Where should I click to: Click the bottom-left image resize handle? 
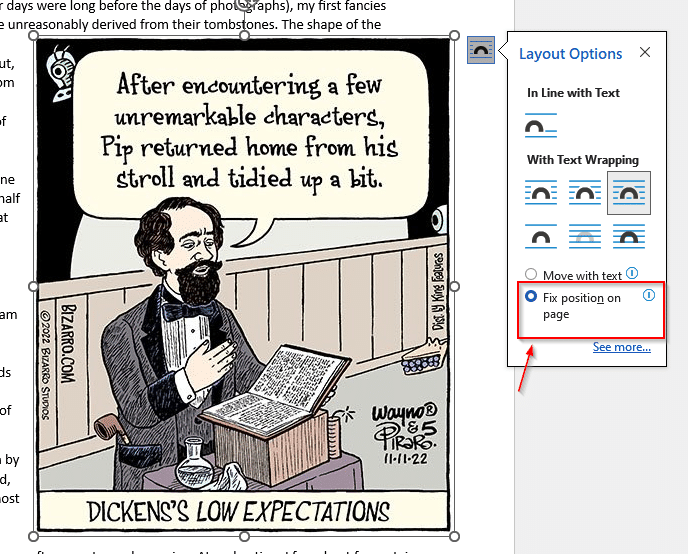(x=33, y=536)
